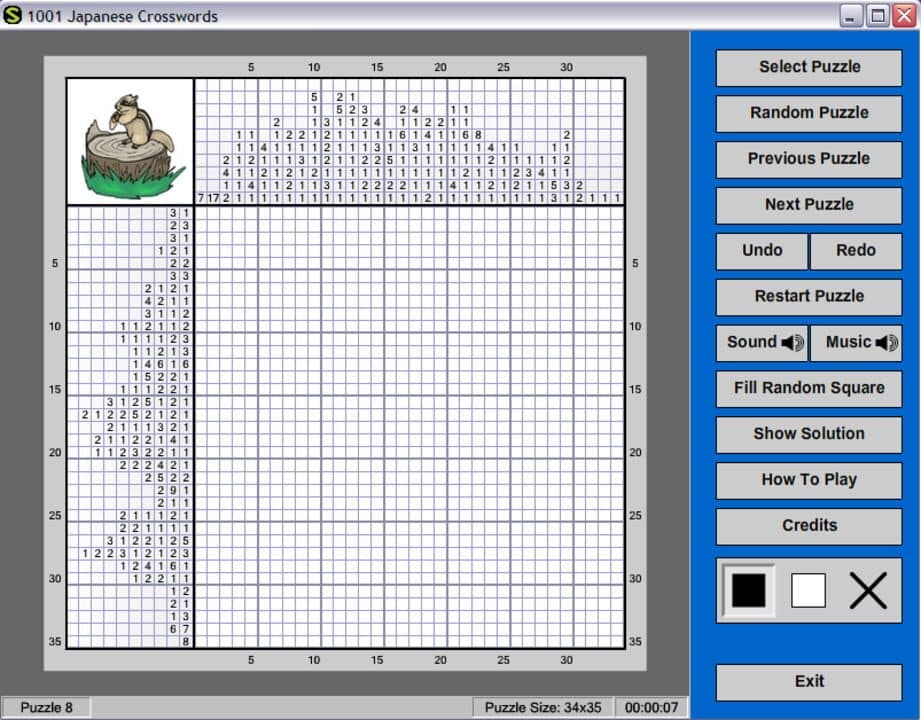
Task: Undo the last move
Action: point(762,250)
